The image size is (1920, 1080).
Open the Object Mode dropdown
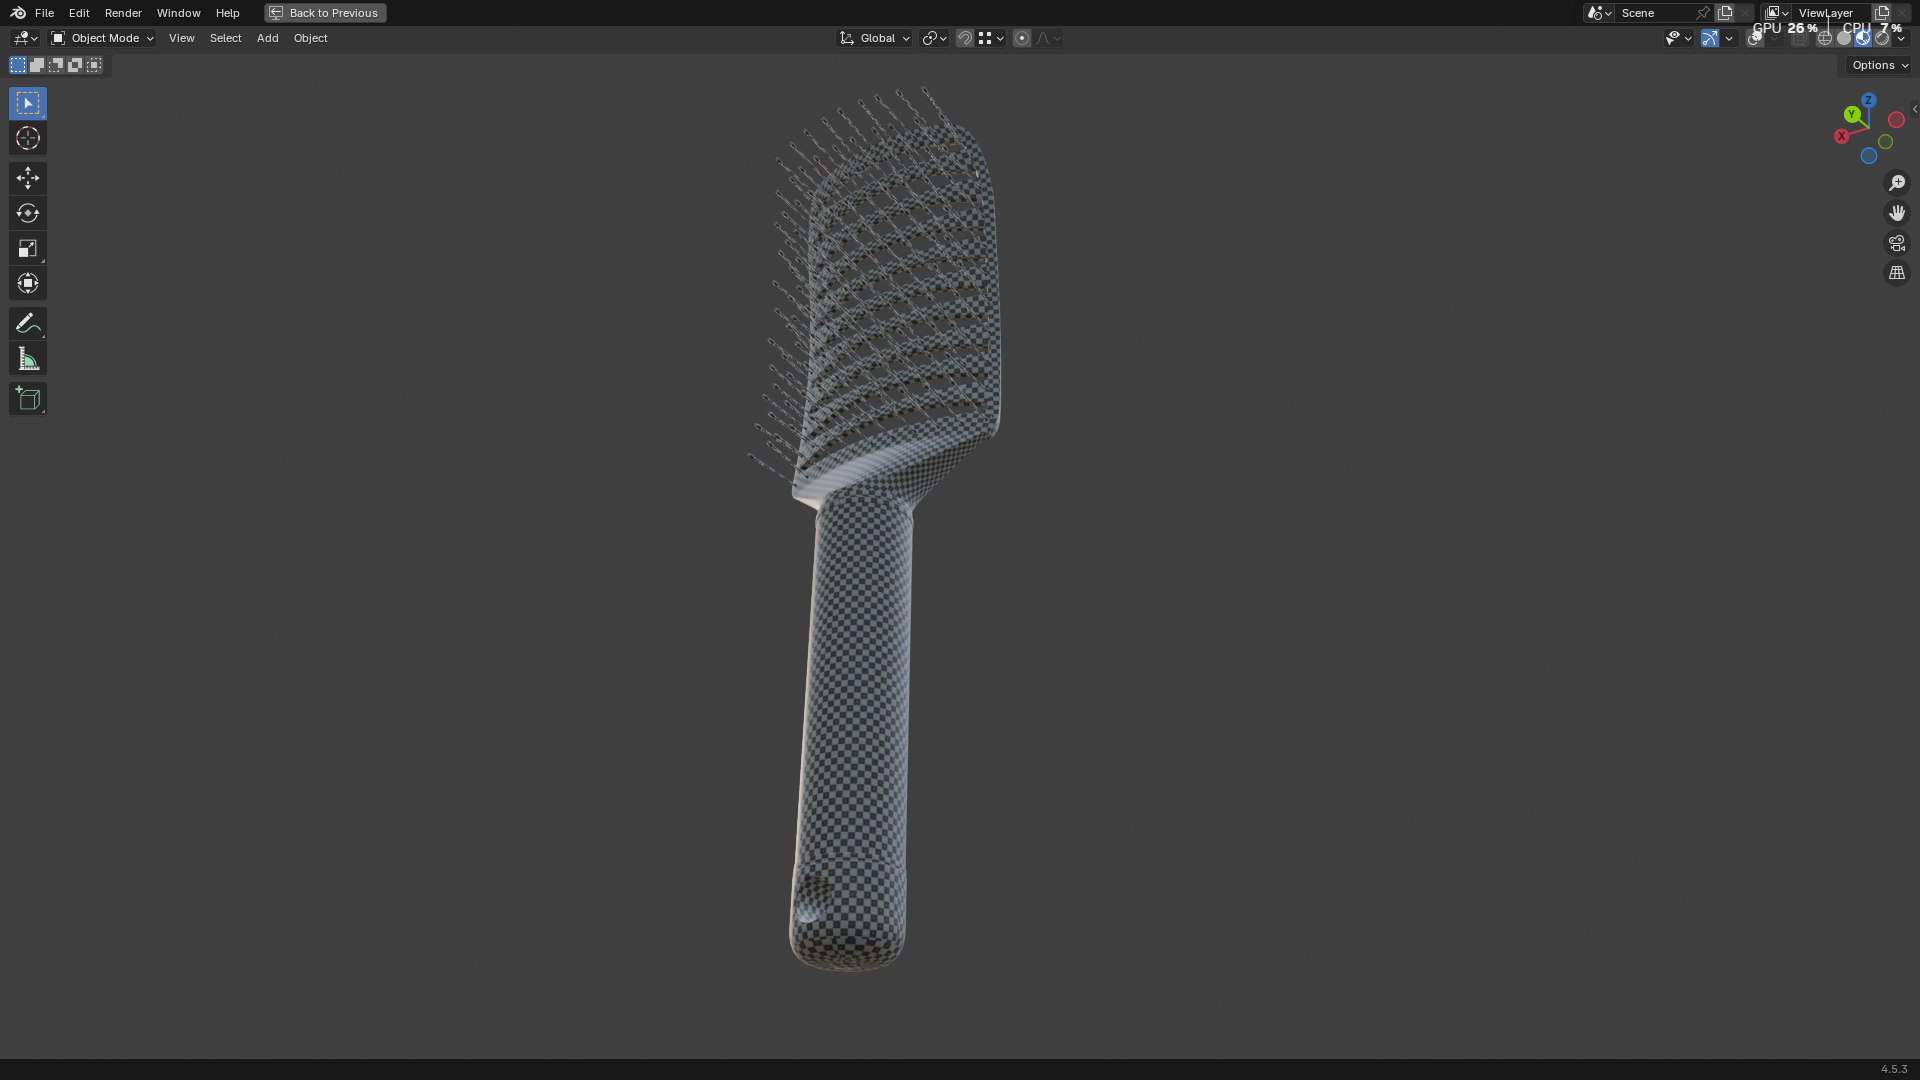102,38
